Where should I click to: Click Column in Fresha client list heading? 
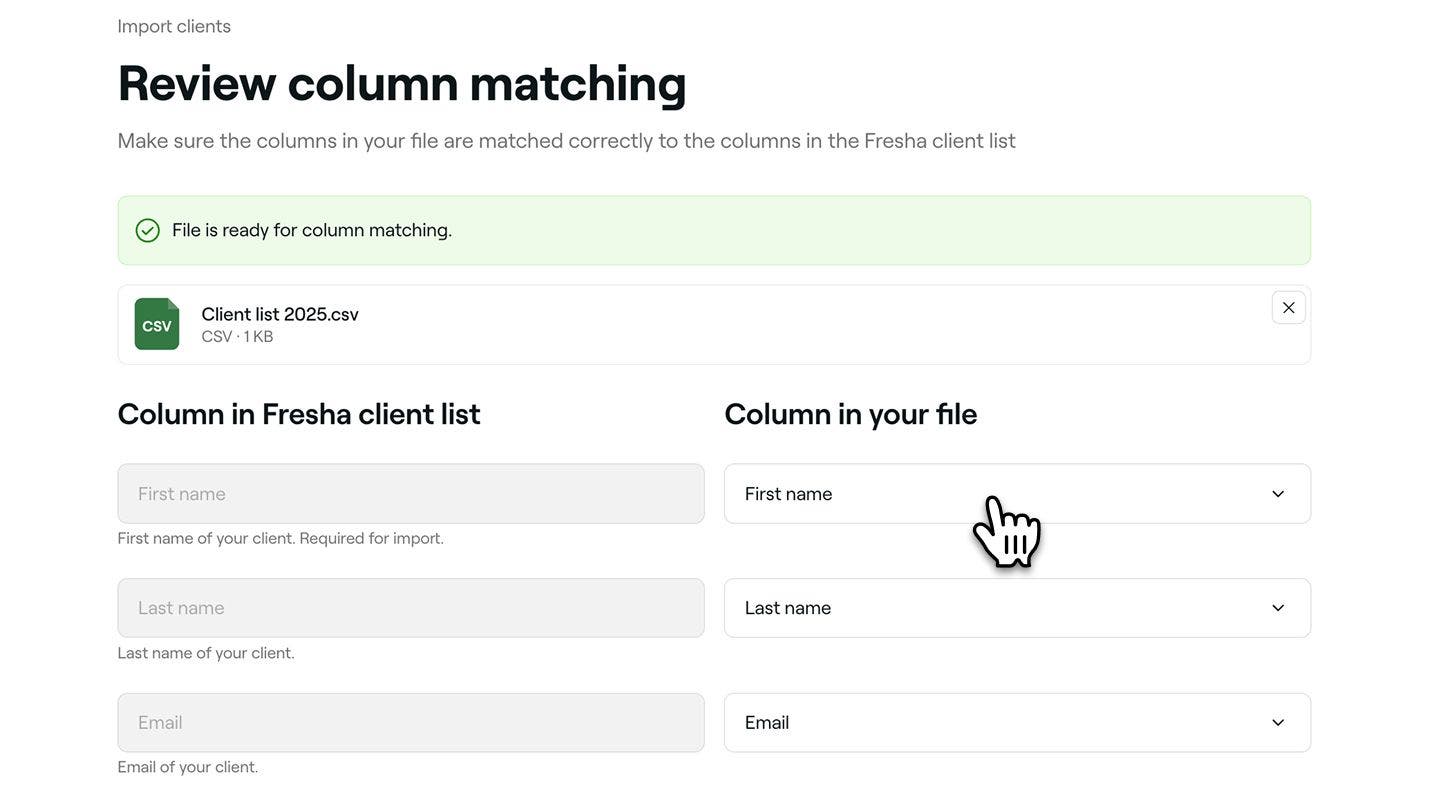[299, 414]
